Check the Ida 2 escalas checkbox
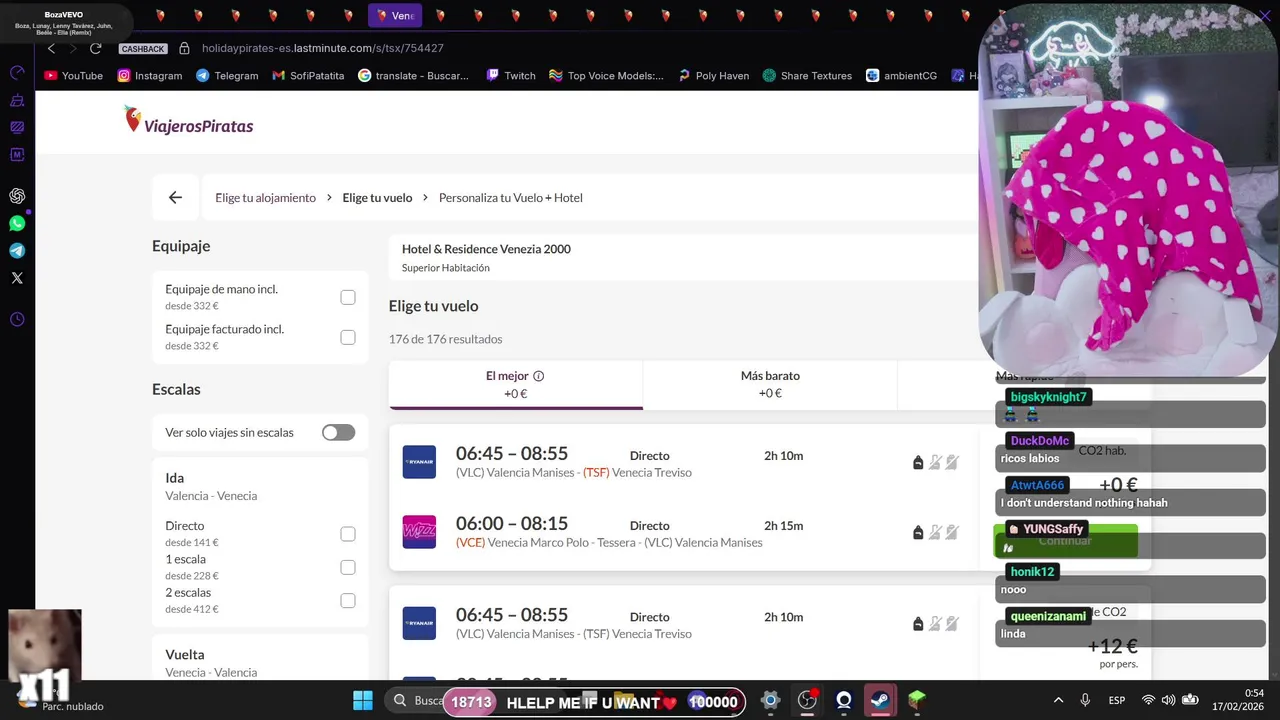The height and width of the screenshot is (720, 1280). pos(348,600)
